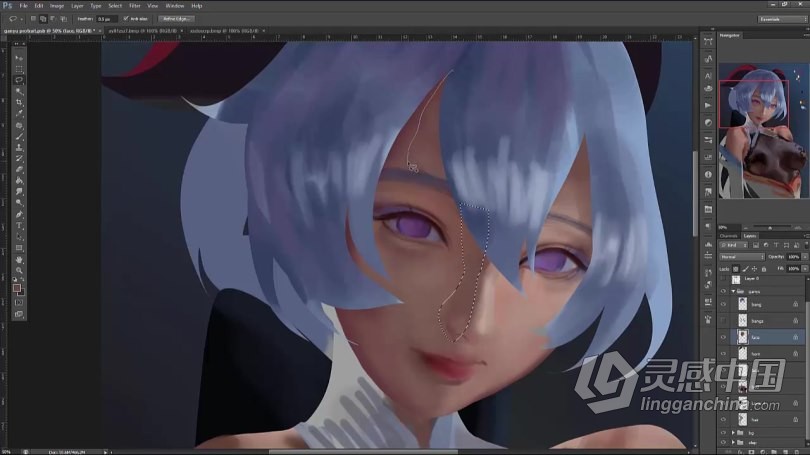Change screen mode icon in toolbox

click(19, 314)
